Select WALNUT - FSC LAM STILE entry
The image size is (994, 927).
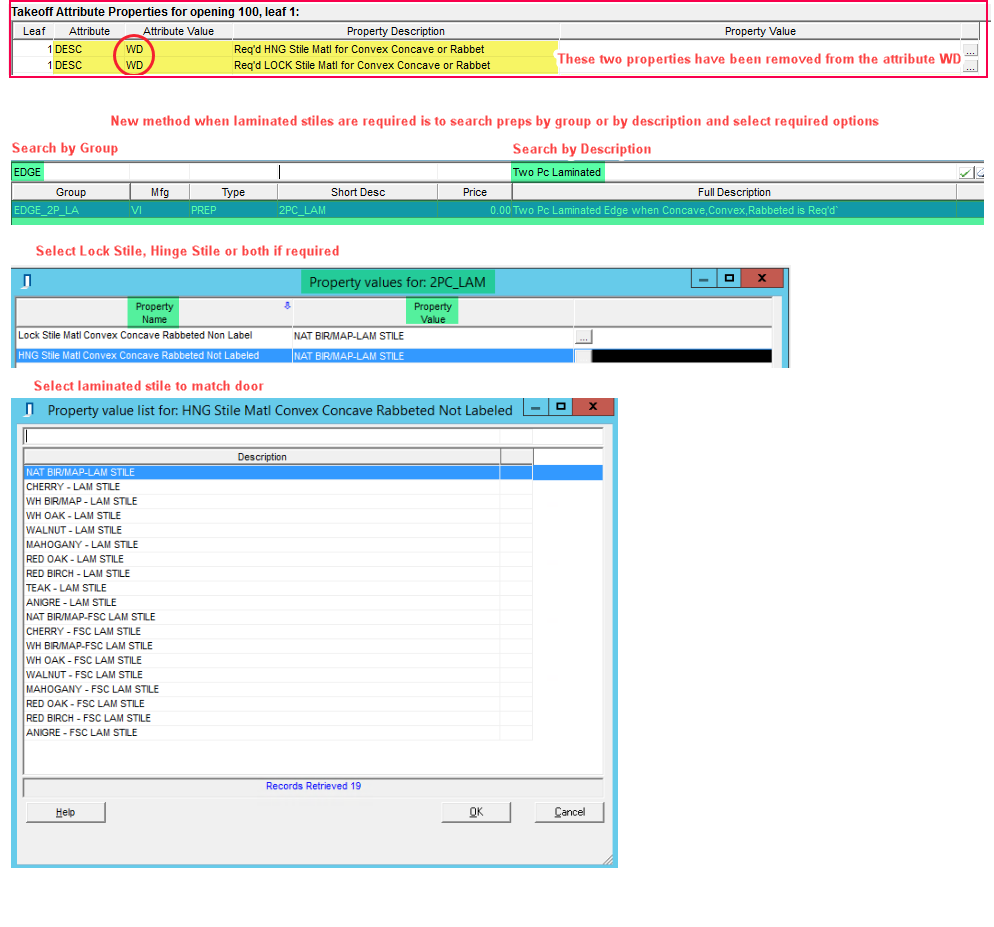(x=84, y=675)
